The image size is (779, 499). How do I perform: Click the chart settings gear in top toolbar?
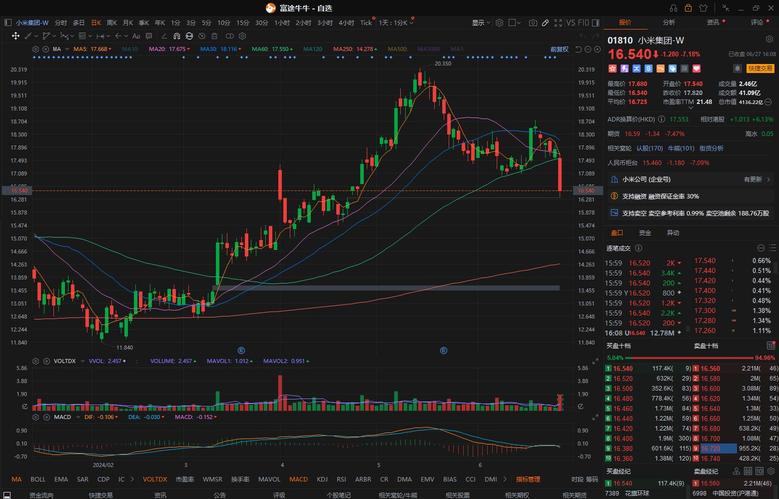pos(499,23)
